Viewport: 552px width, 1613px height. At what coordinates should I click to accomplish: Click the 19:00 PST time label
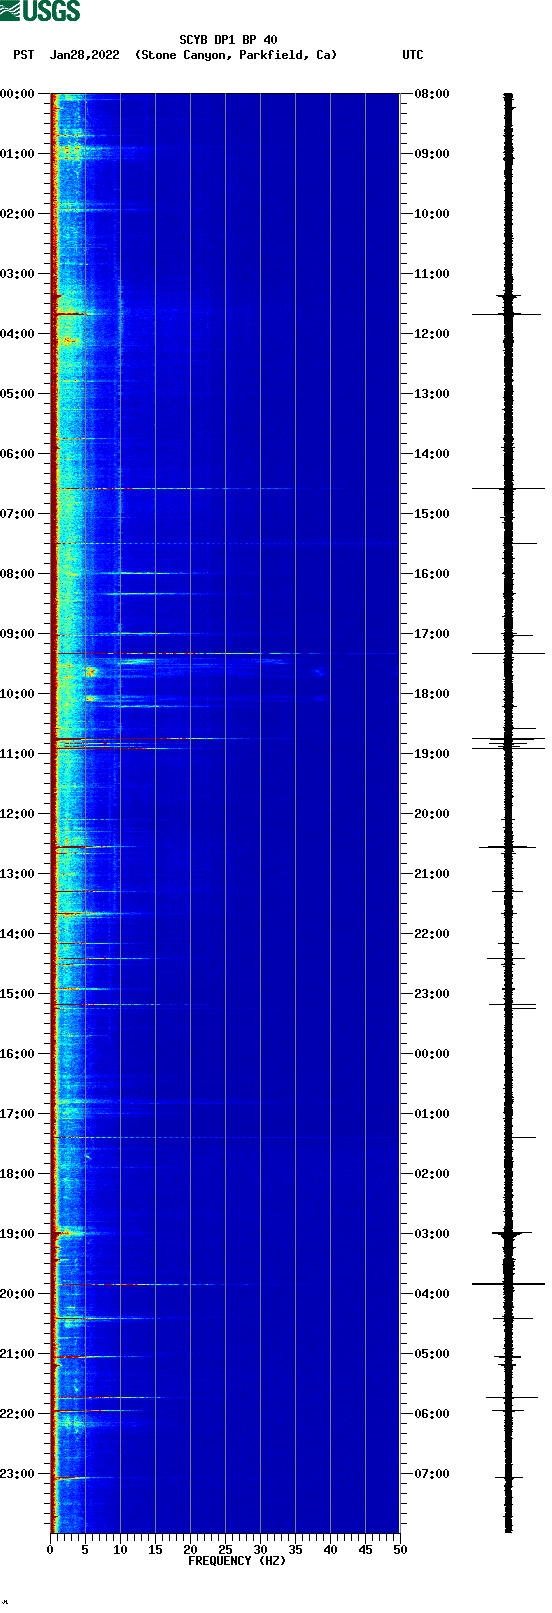pos(18,1234)
